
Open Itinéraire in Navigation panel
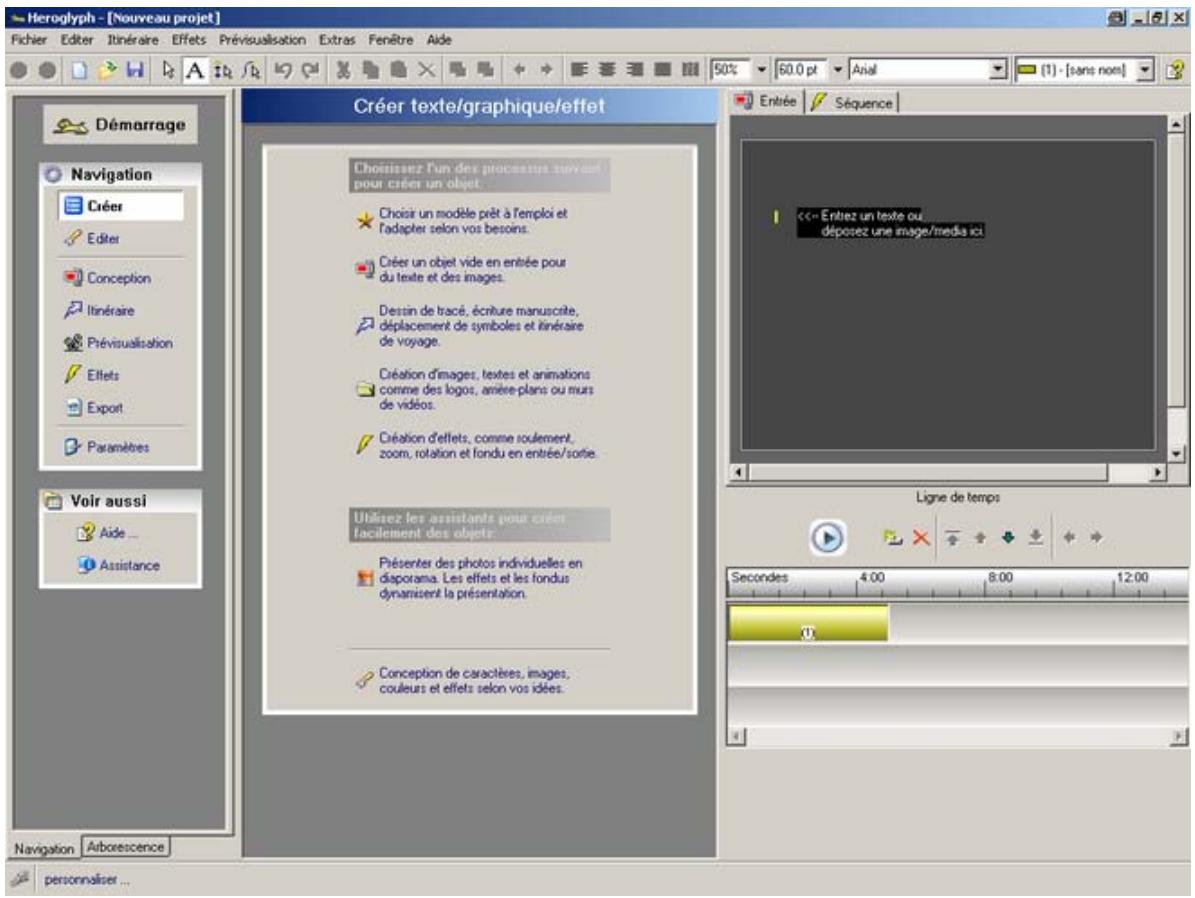tap(99, 310)
